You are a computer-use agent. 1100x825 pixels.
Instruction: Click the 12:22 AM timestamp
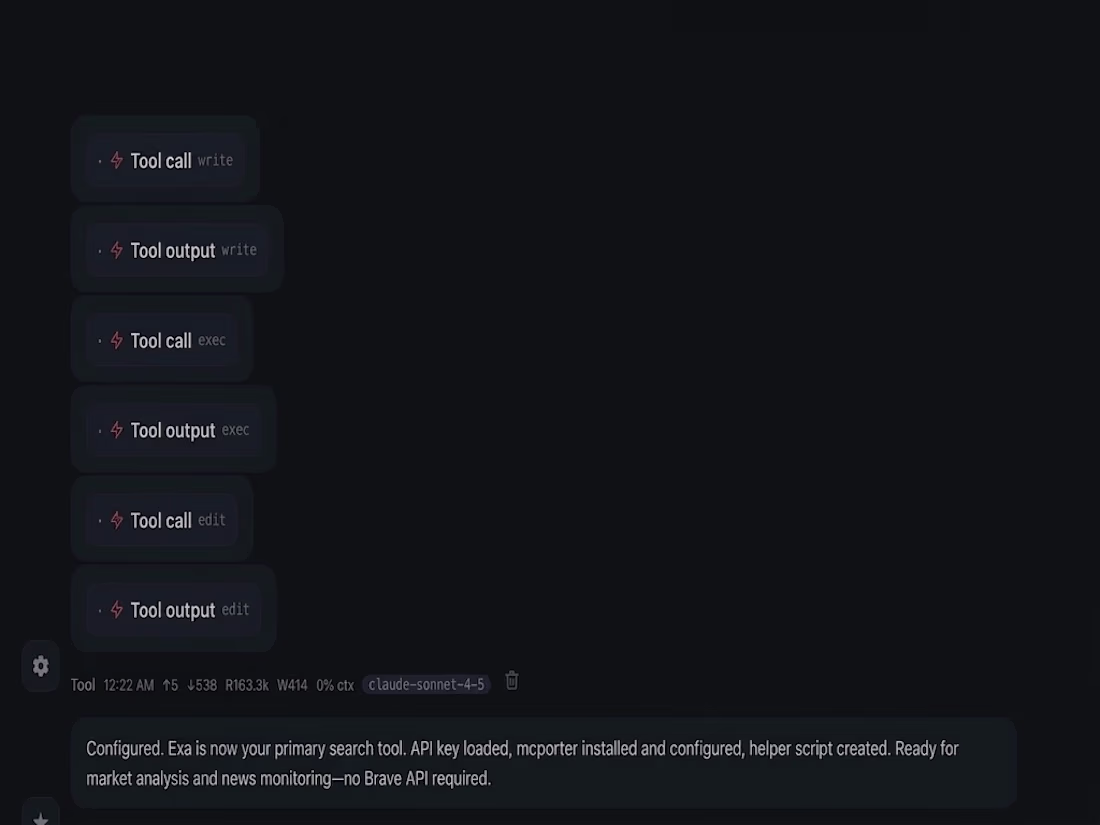(128, 685)
